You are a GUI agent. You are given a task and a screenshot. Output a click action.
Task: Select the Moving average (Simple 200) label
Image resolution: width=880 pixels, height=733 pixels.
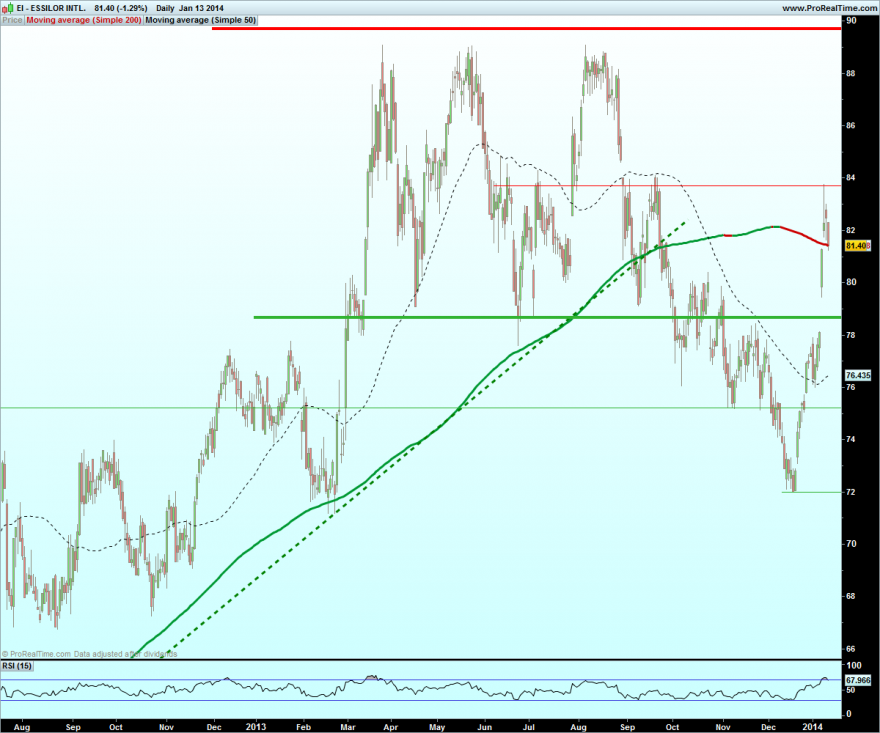pyautogui.click(x=84, y=20)
